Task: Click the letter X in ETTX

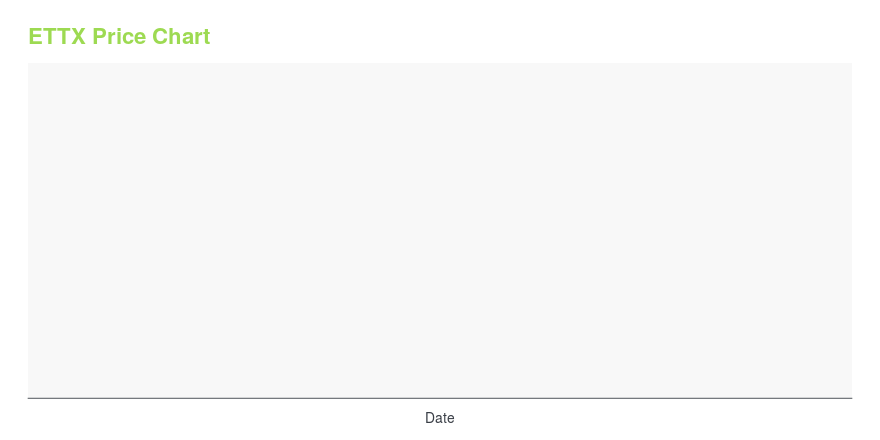Action: click(79, 36)
